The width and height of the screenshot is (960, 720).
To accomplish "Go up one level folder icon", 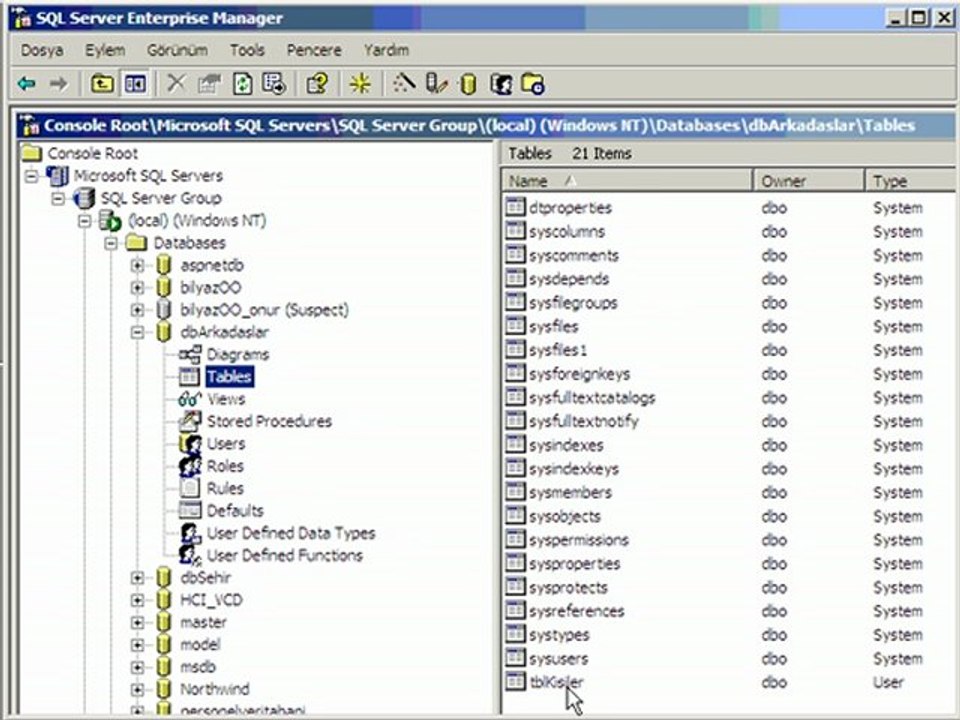I will pyautogui.click(x=102, y=84).
